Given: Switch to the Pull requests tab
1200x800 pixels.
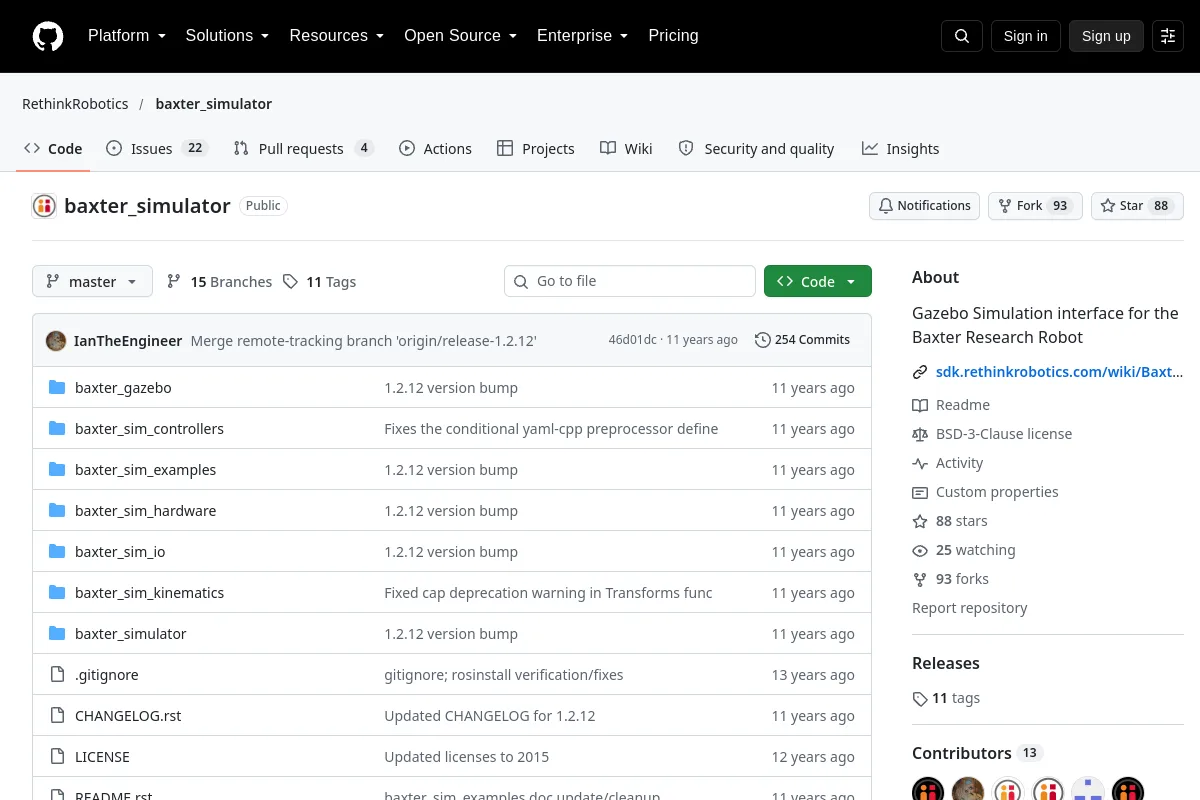Looking at the screenshot, I should tap(303, 149).
